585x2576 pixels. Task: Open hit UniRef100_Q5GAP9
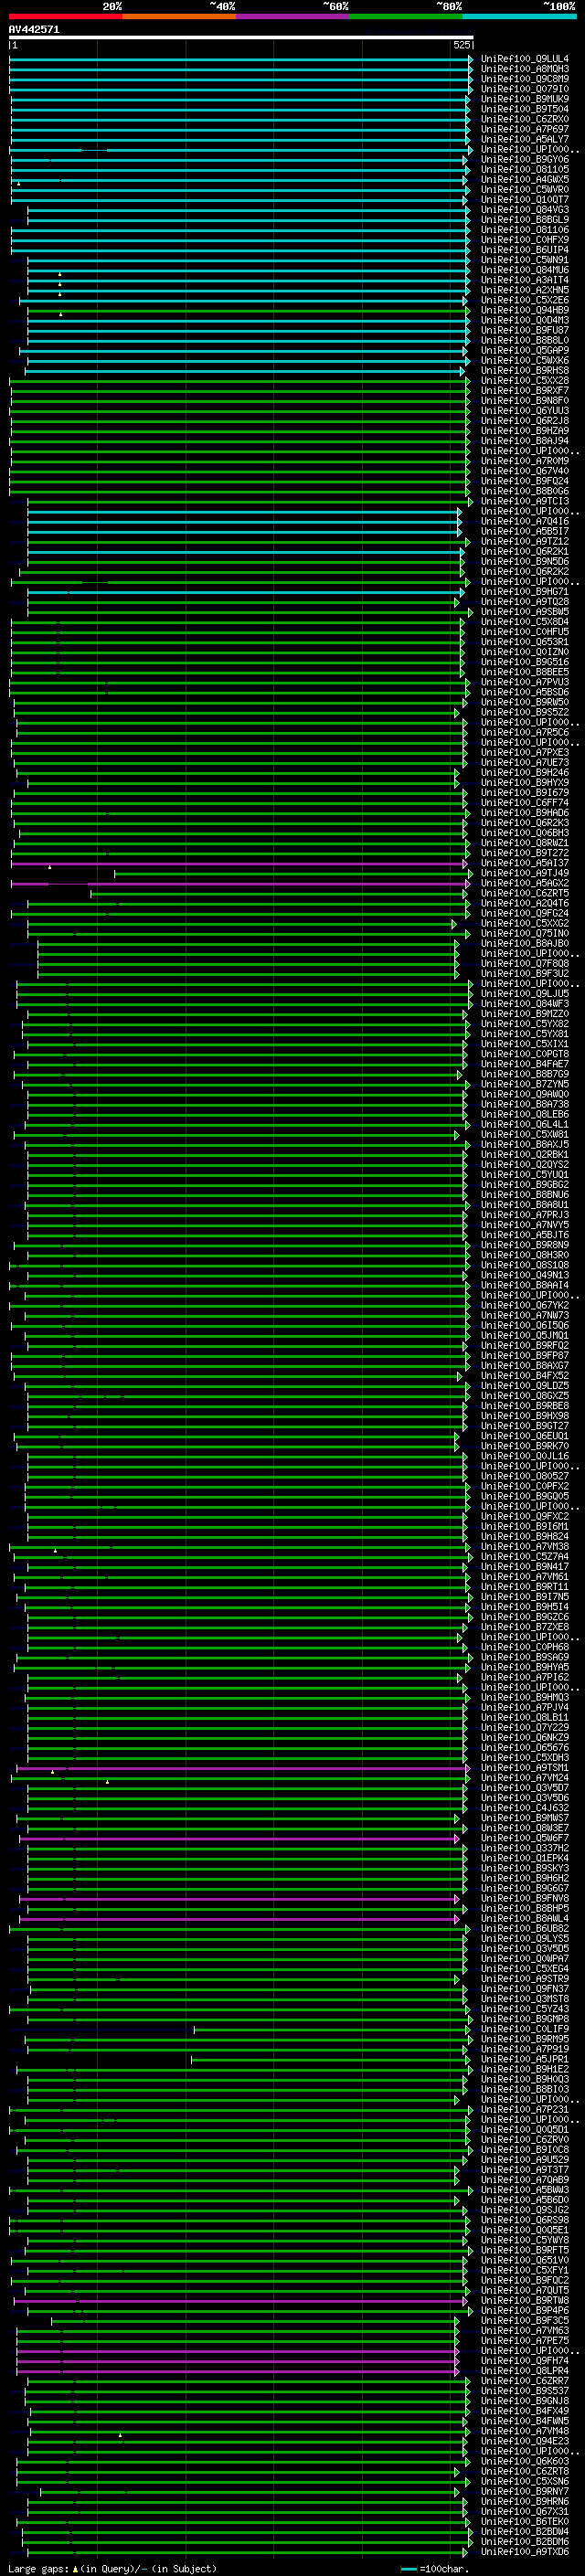coord(524,351)
